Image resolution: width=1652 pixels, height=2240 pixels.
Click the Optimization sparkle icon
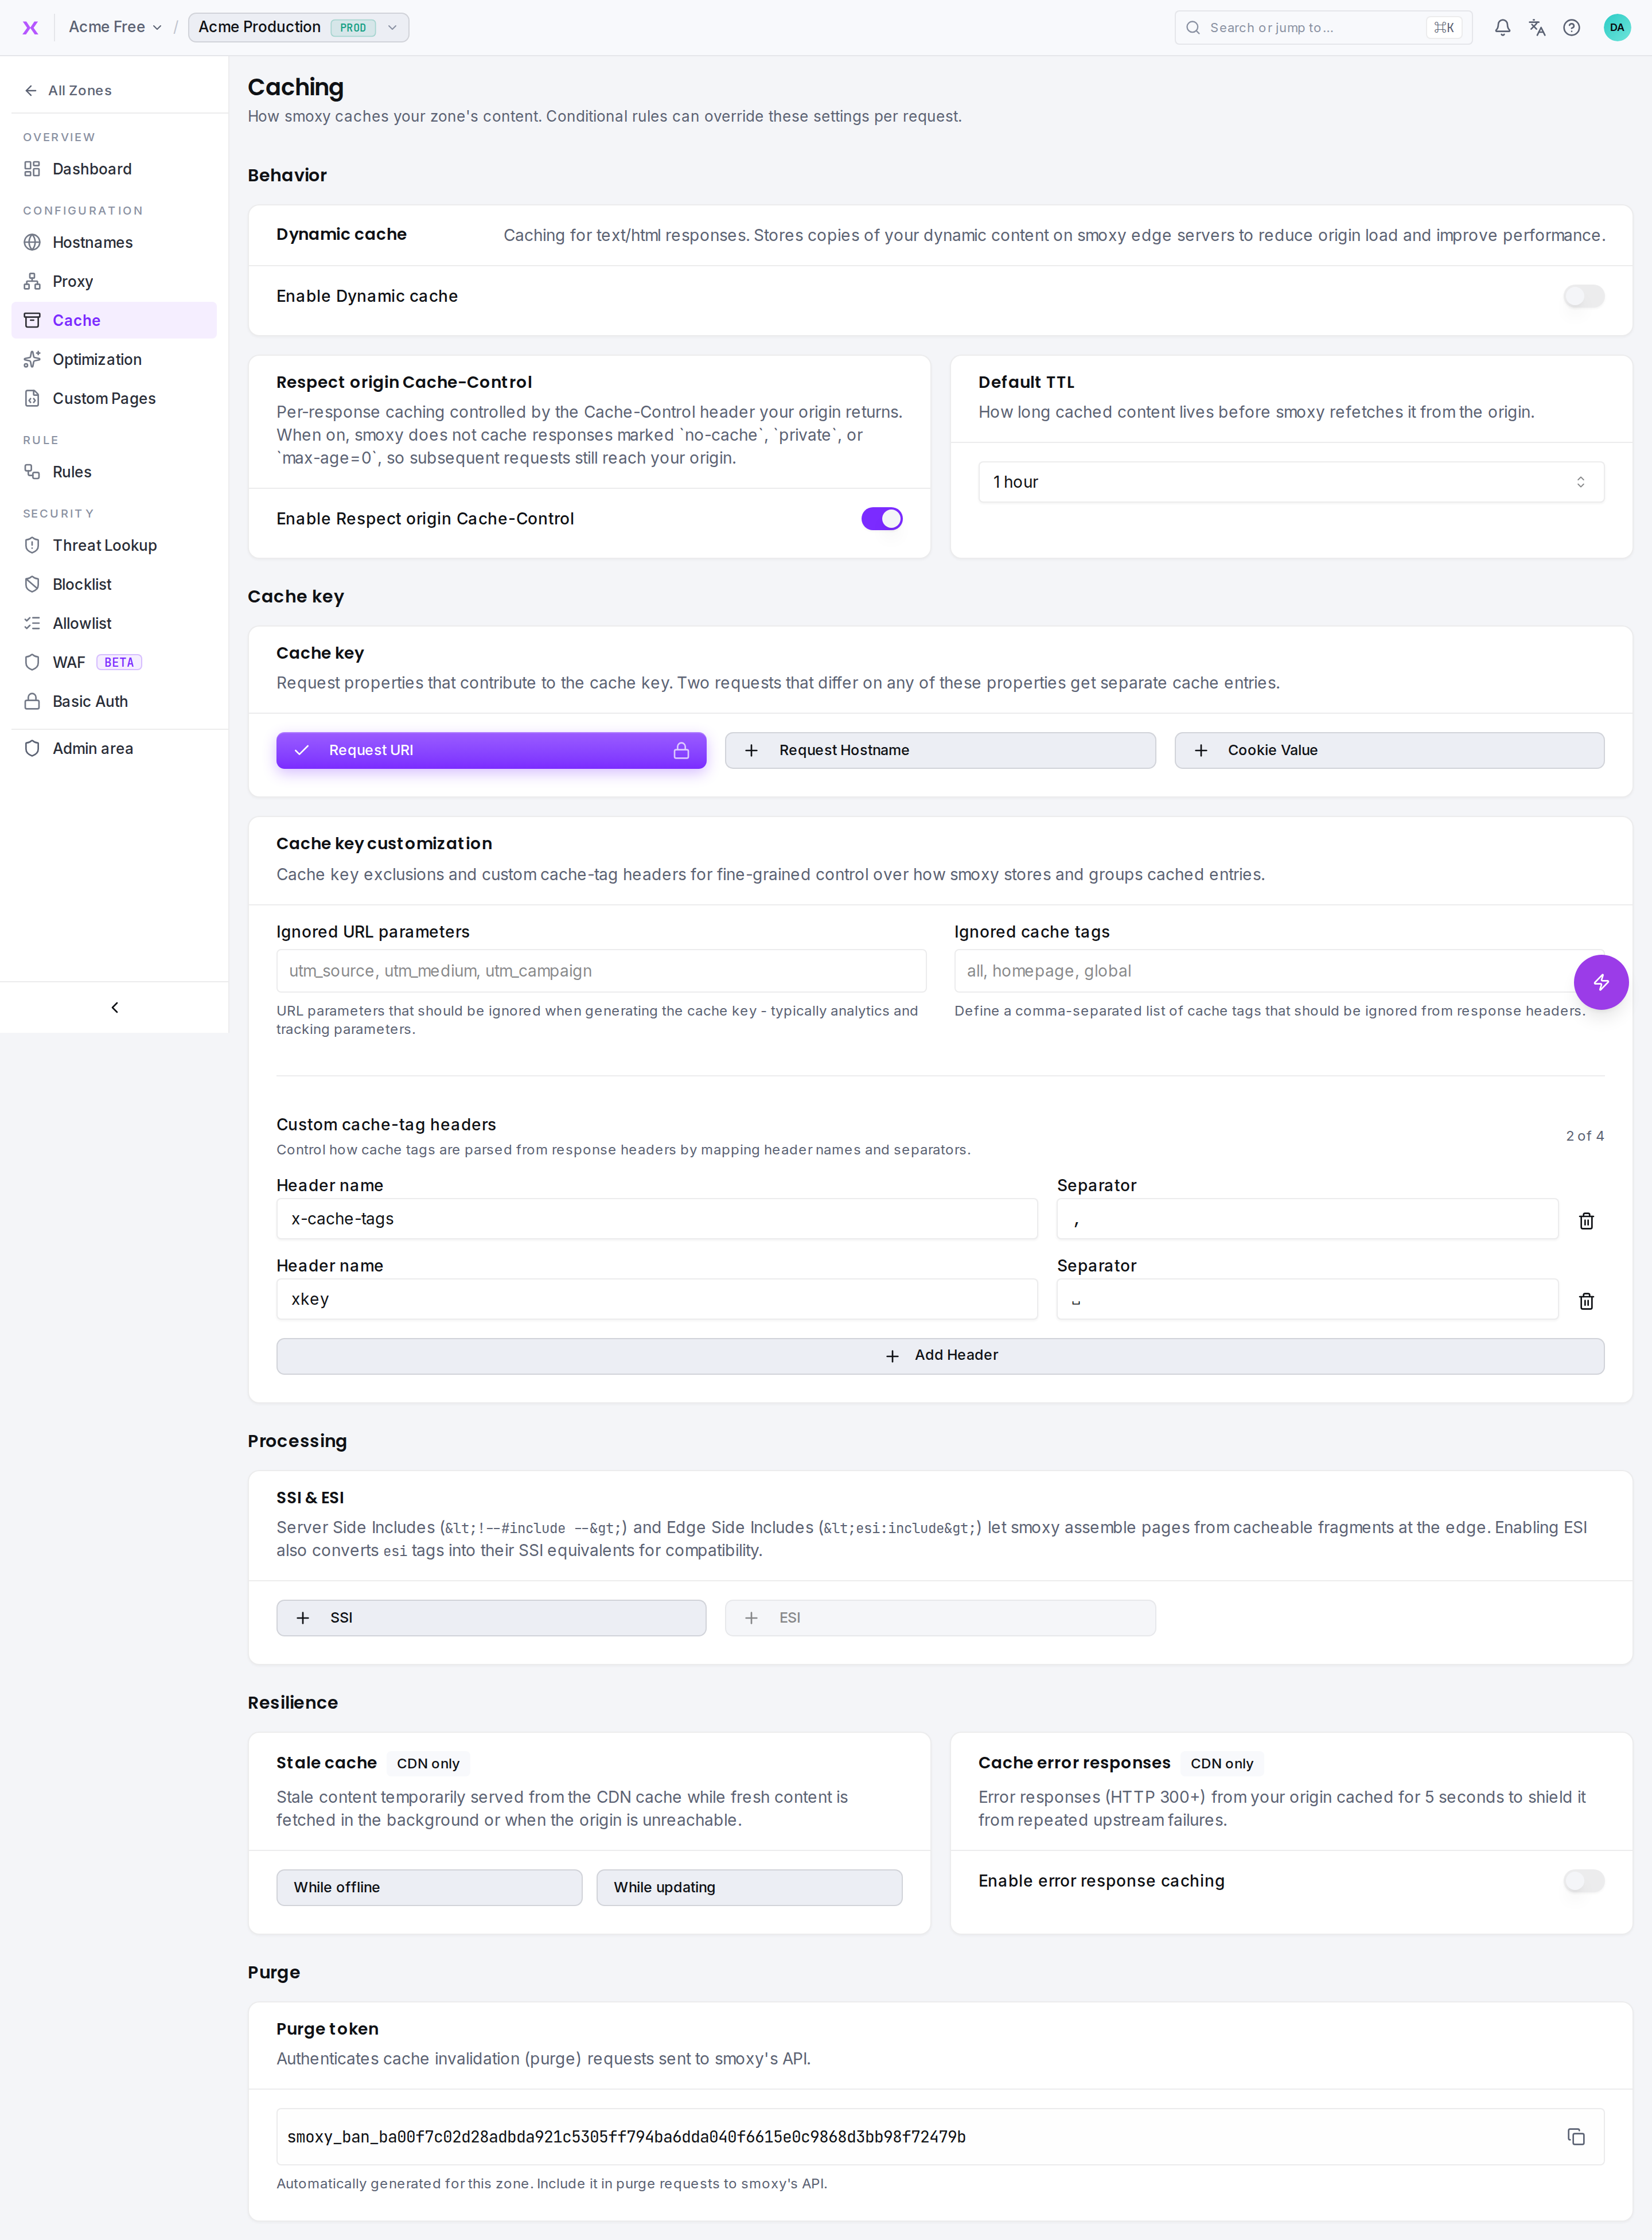(32, 359)
